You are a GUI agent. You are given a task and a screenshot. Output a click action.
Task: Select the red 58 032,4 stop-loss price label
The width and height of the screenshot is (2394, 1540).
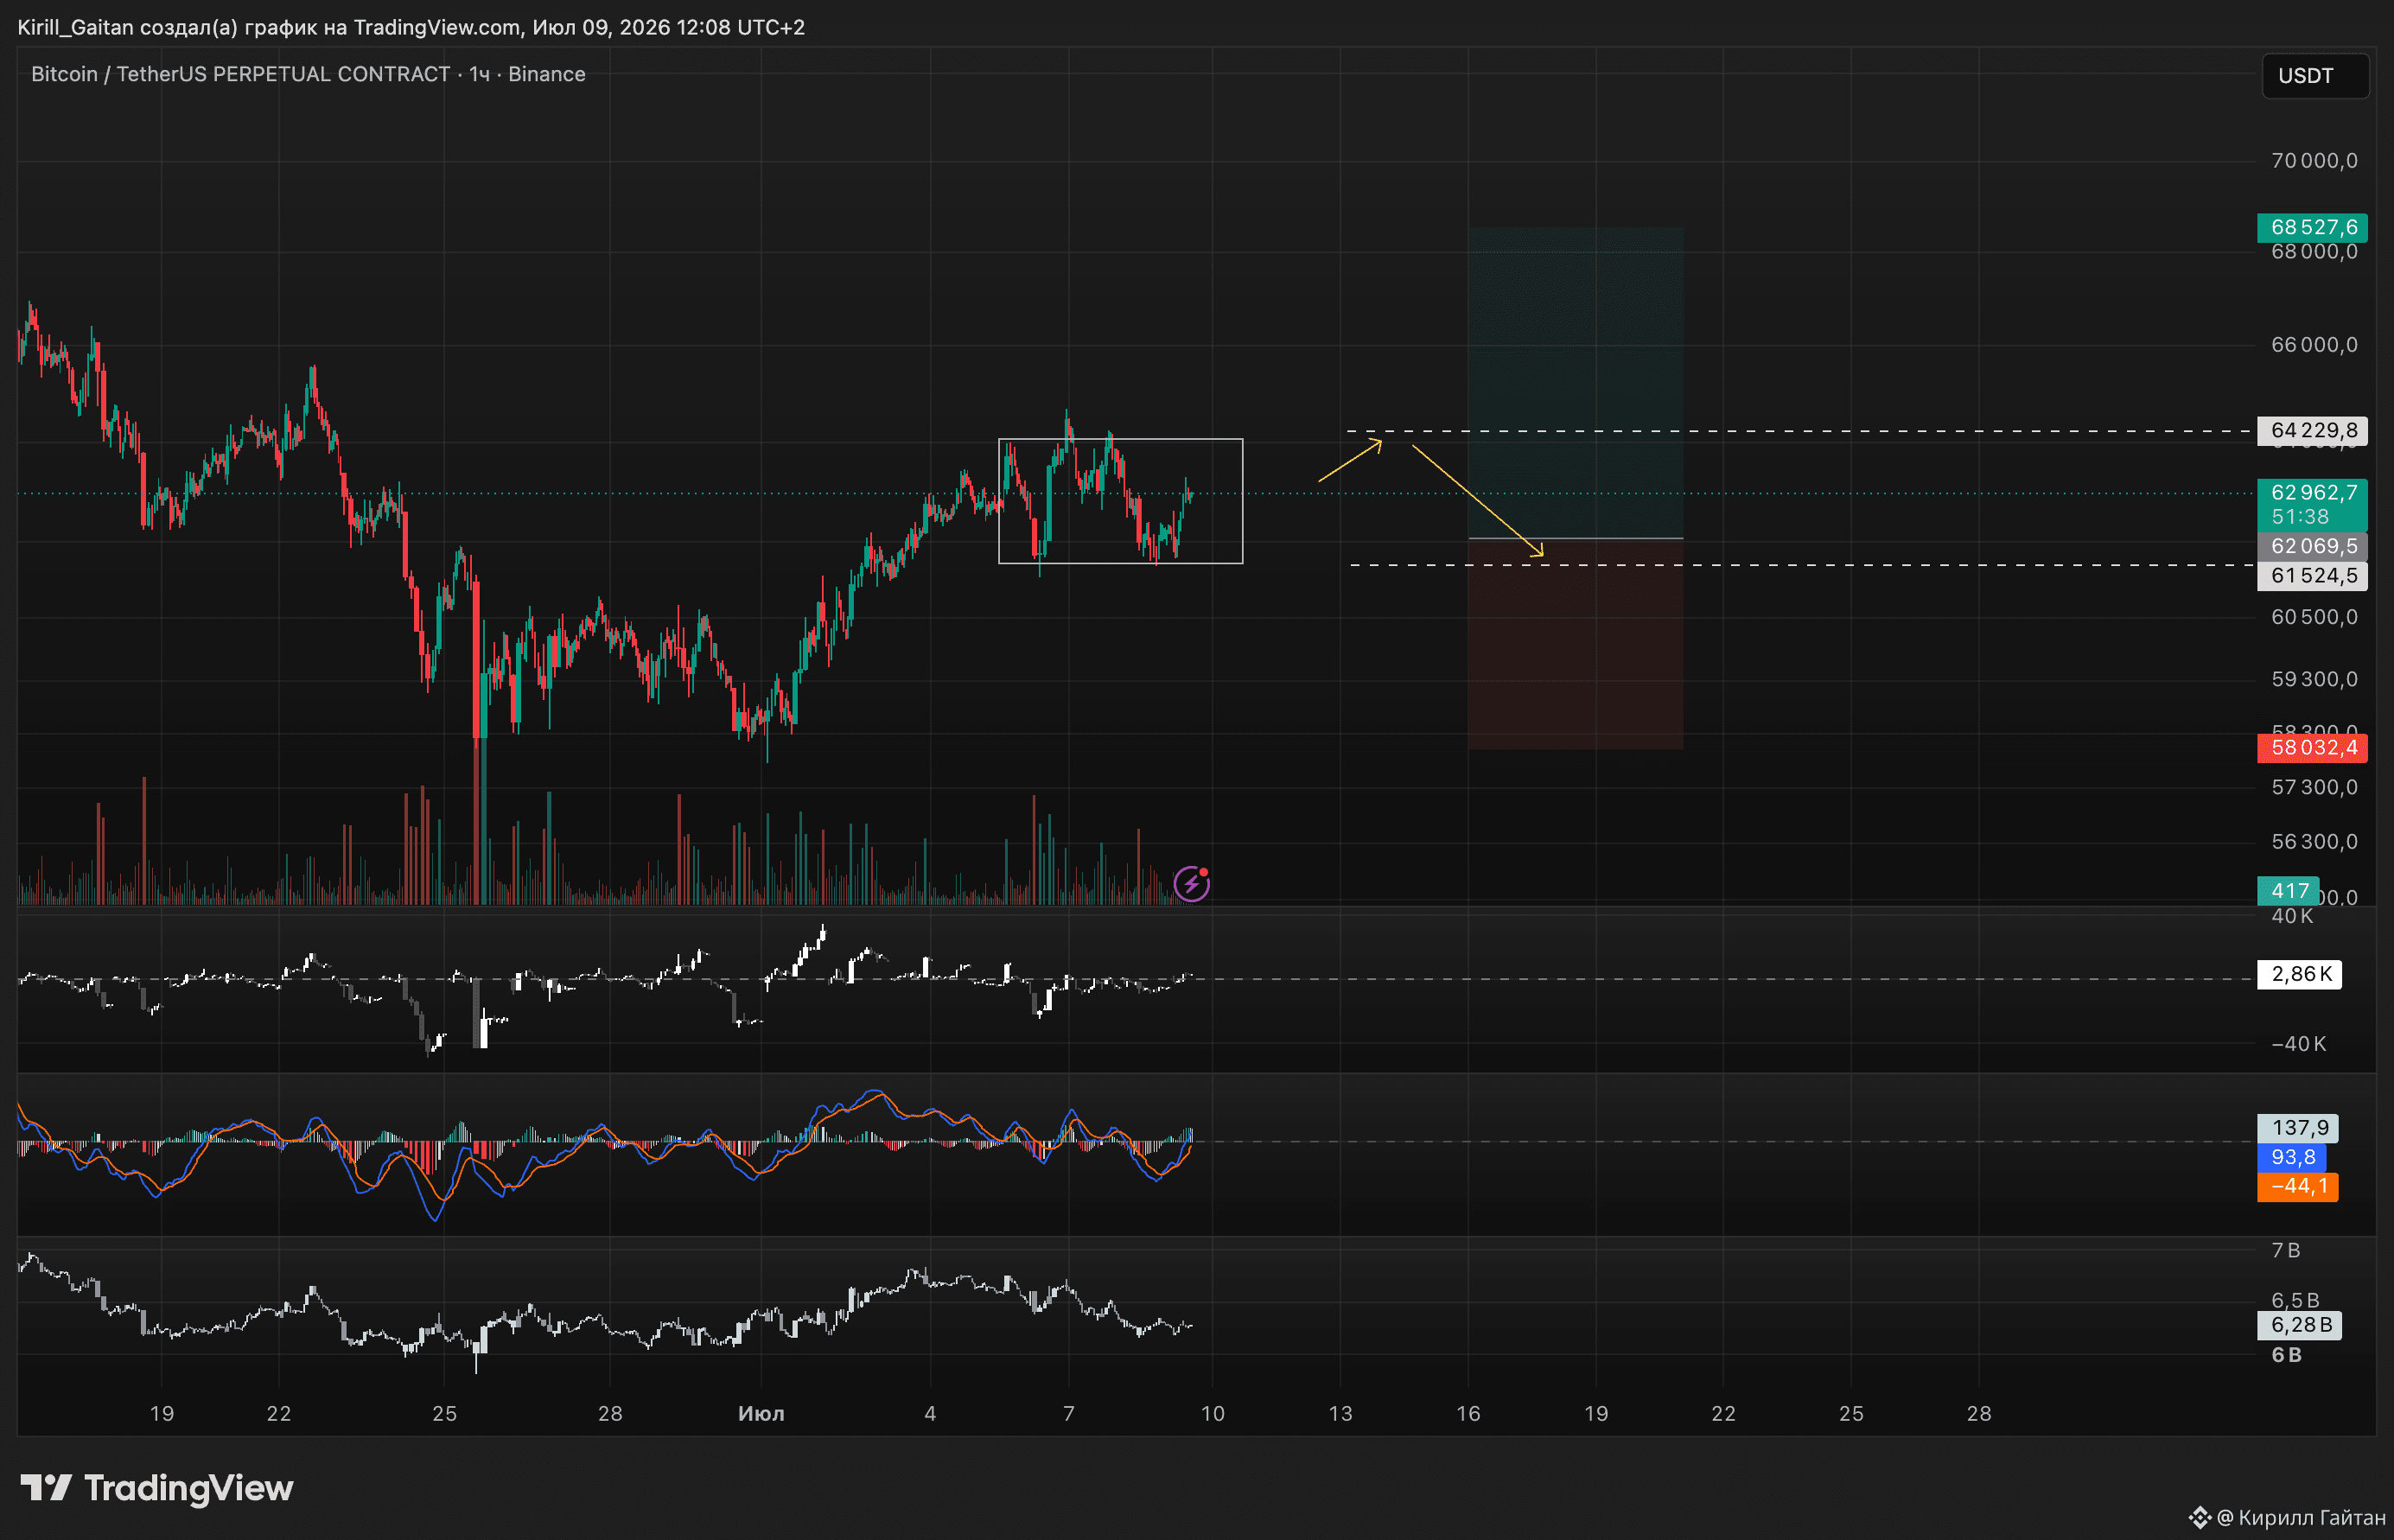(2312, 747)
